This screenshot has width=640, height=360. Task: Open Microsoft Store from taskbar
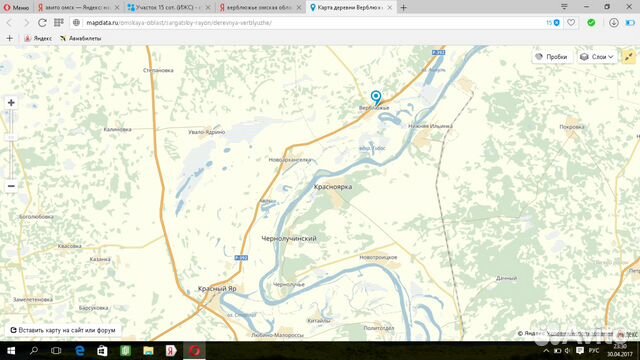click(102, 351)
